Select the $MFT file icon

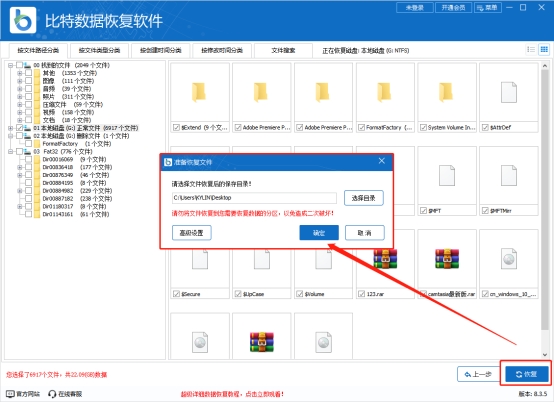(x=447, y=176)
